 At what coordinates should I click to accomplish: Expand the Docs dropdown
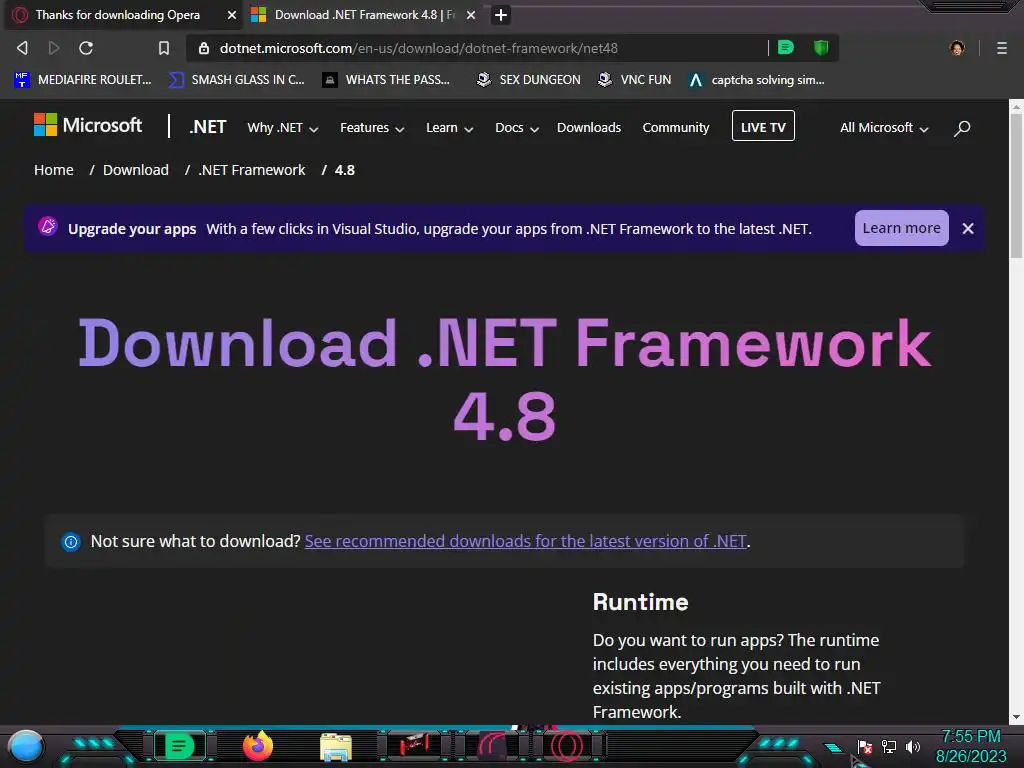tap(517, 127)
